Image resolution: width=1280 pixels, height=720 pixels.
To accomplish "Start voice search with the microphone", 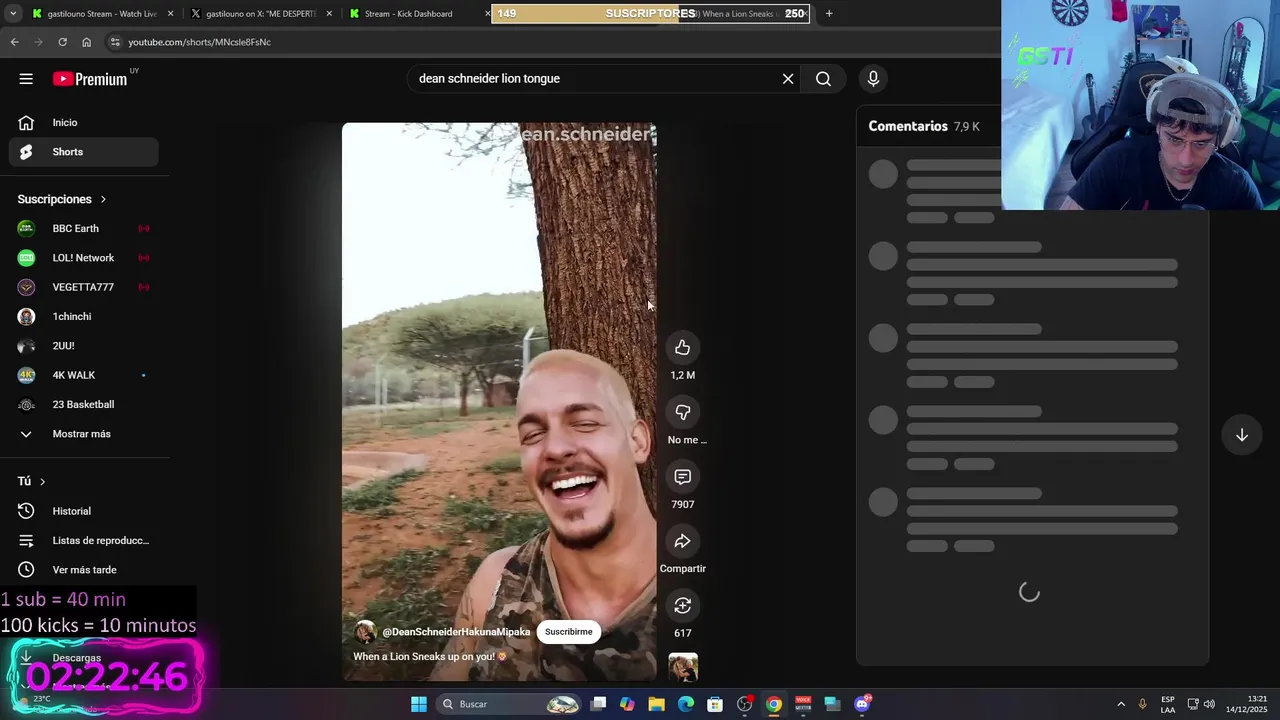I will click(873, 79).
